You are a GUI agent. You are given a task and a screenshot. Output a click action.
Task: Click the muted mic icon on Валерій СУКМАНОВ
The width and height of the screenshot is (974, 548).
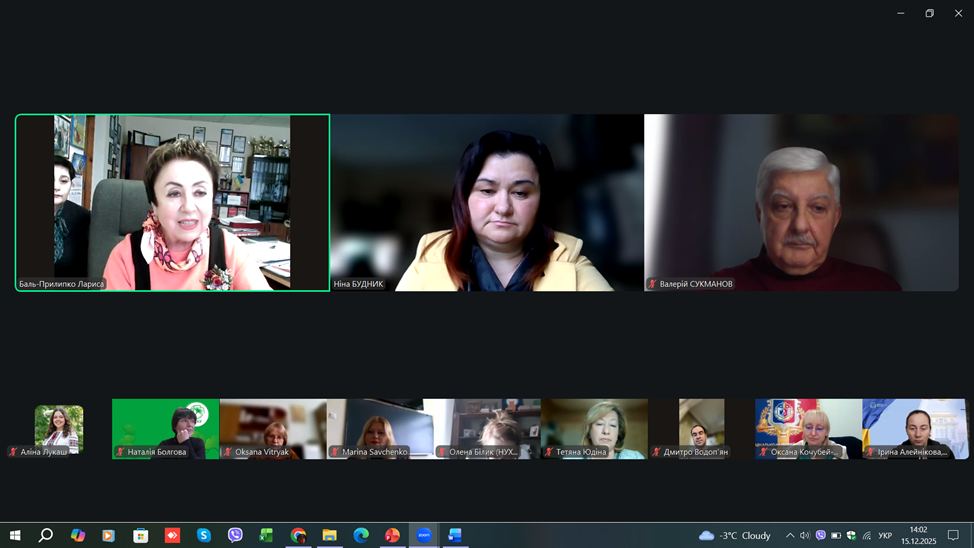pos(653,284)
